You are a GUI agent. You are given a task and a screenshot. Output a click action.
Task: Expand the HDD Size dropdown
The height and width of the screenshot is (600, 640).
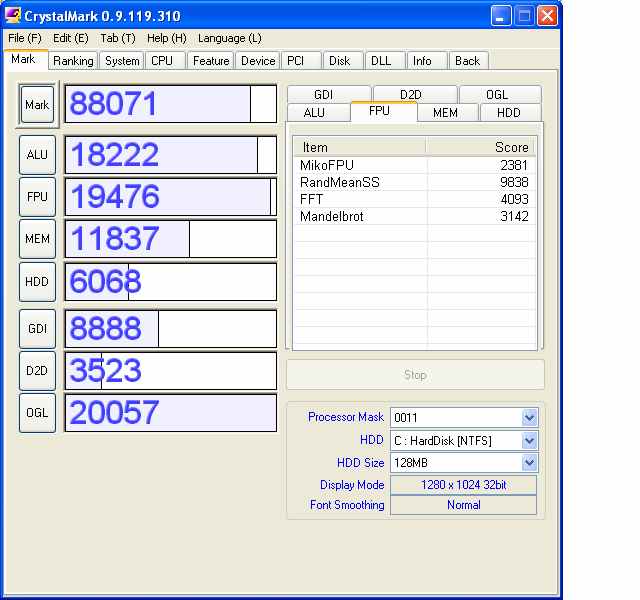coord(529,463)
